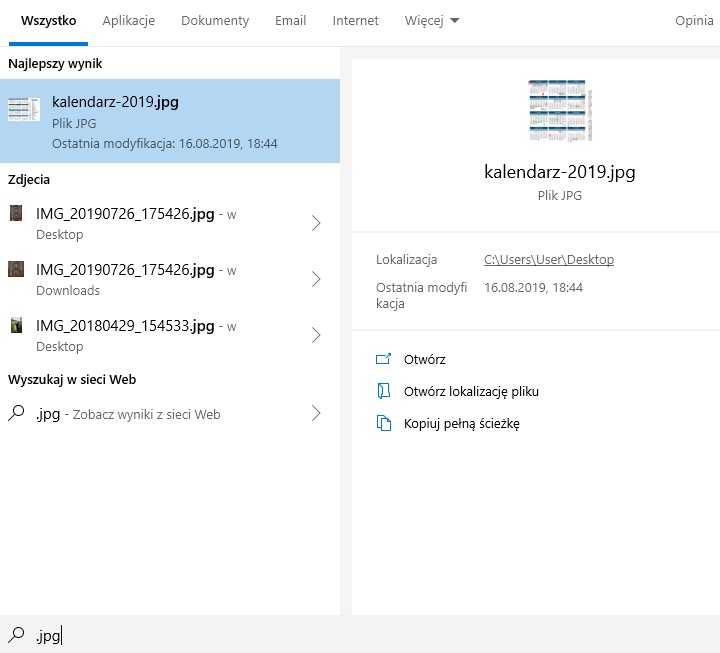Click the thumbnail icon of IMG_20180429_154533.jpg
The image size is (720, 653).
(17, 325)
